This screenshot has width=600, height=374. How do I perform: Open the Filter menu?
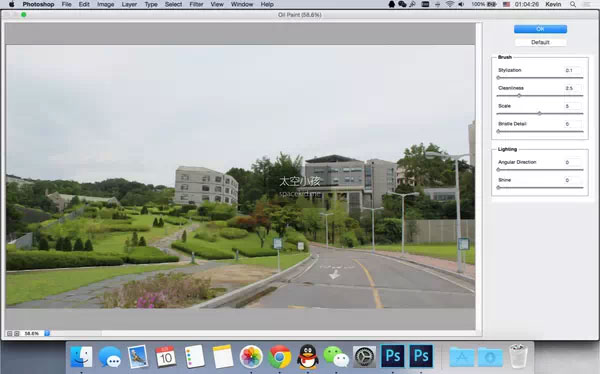(x=196, y=4)
